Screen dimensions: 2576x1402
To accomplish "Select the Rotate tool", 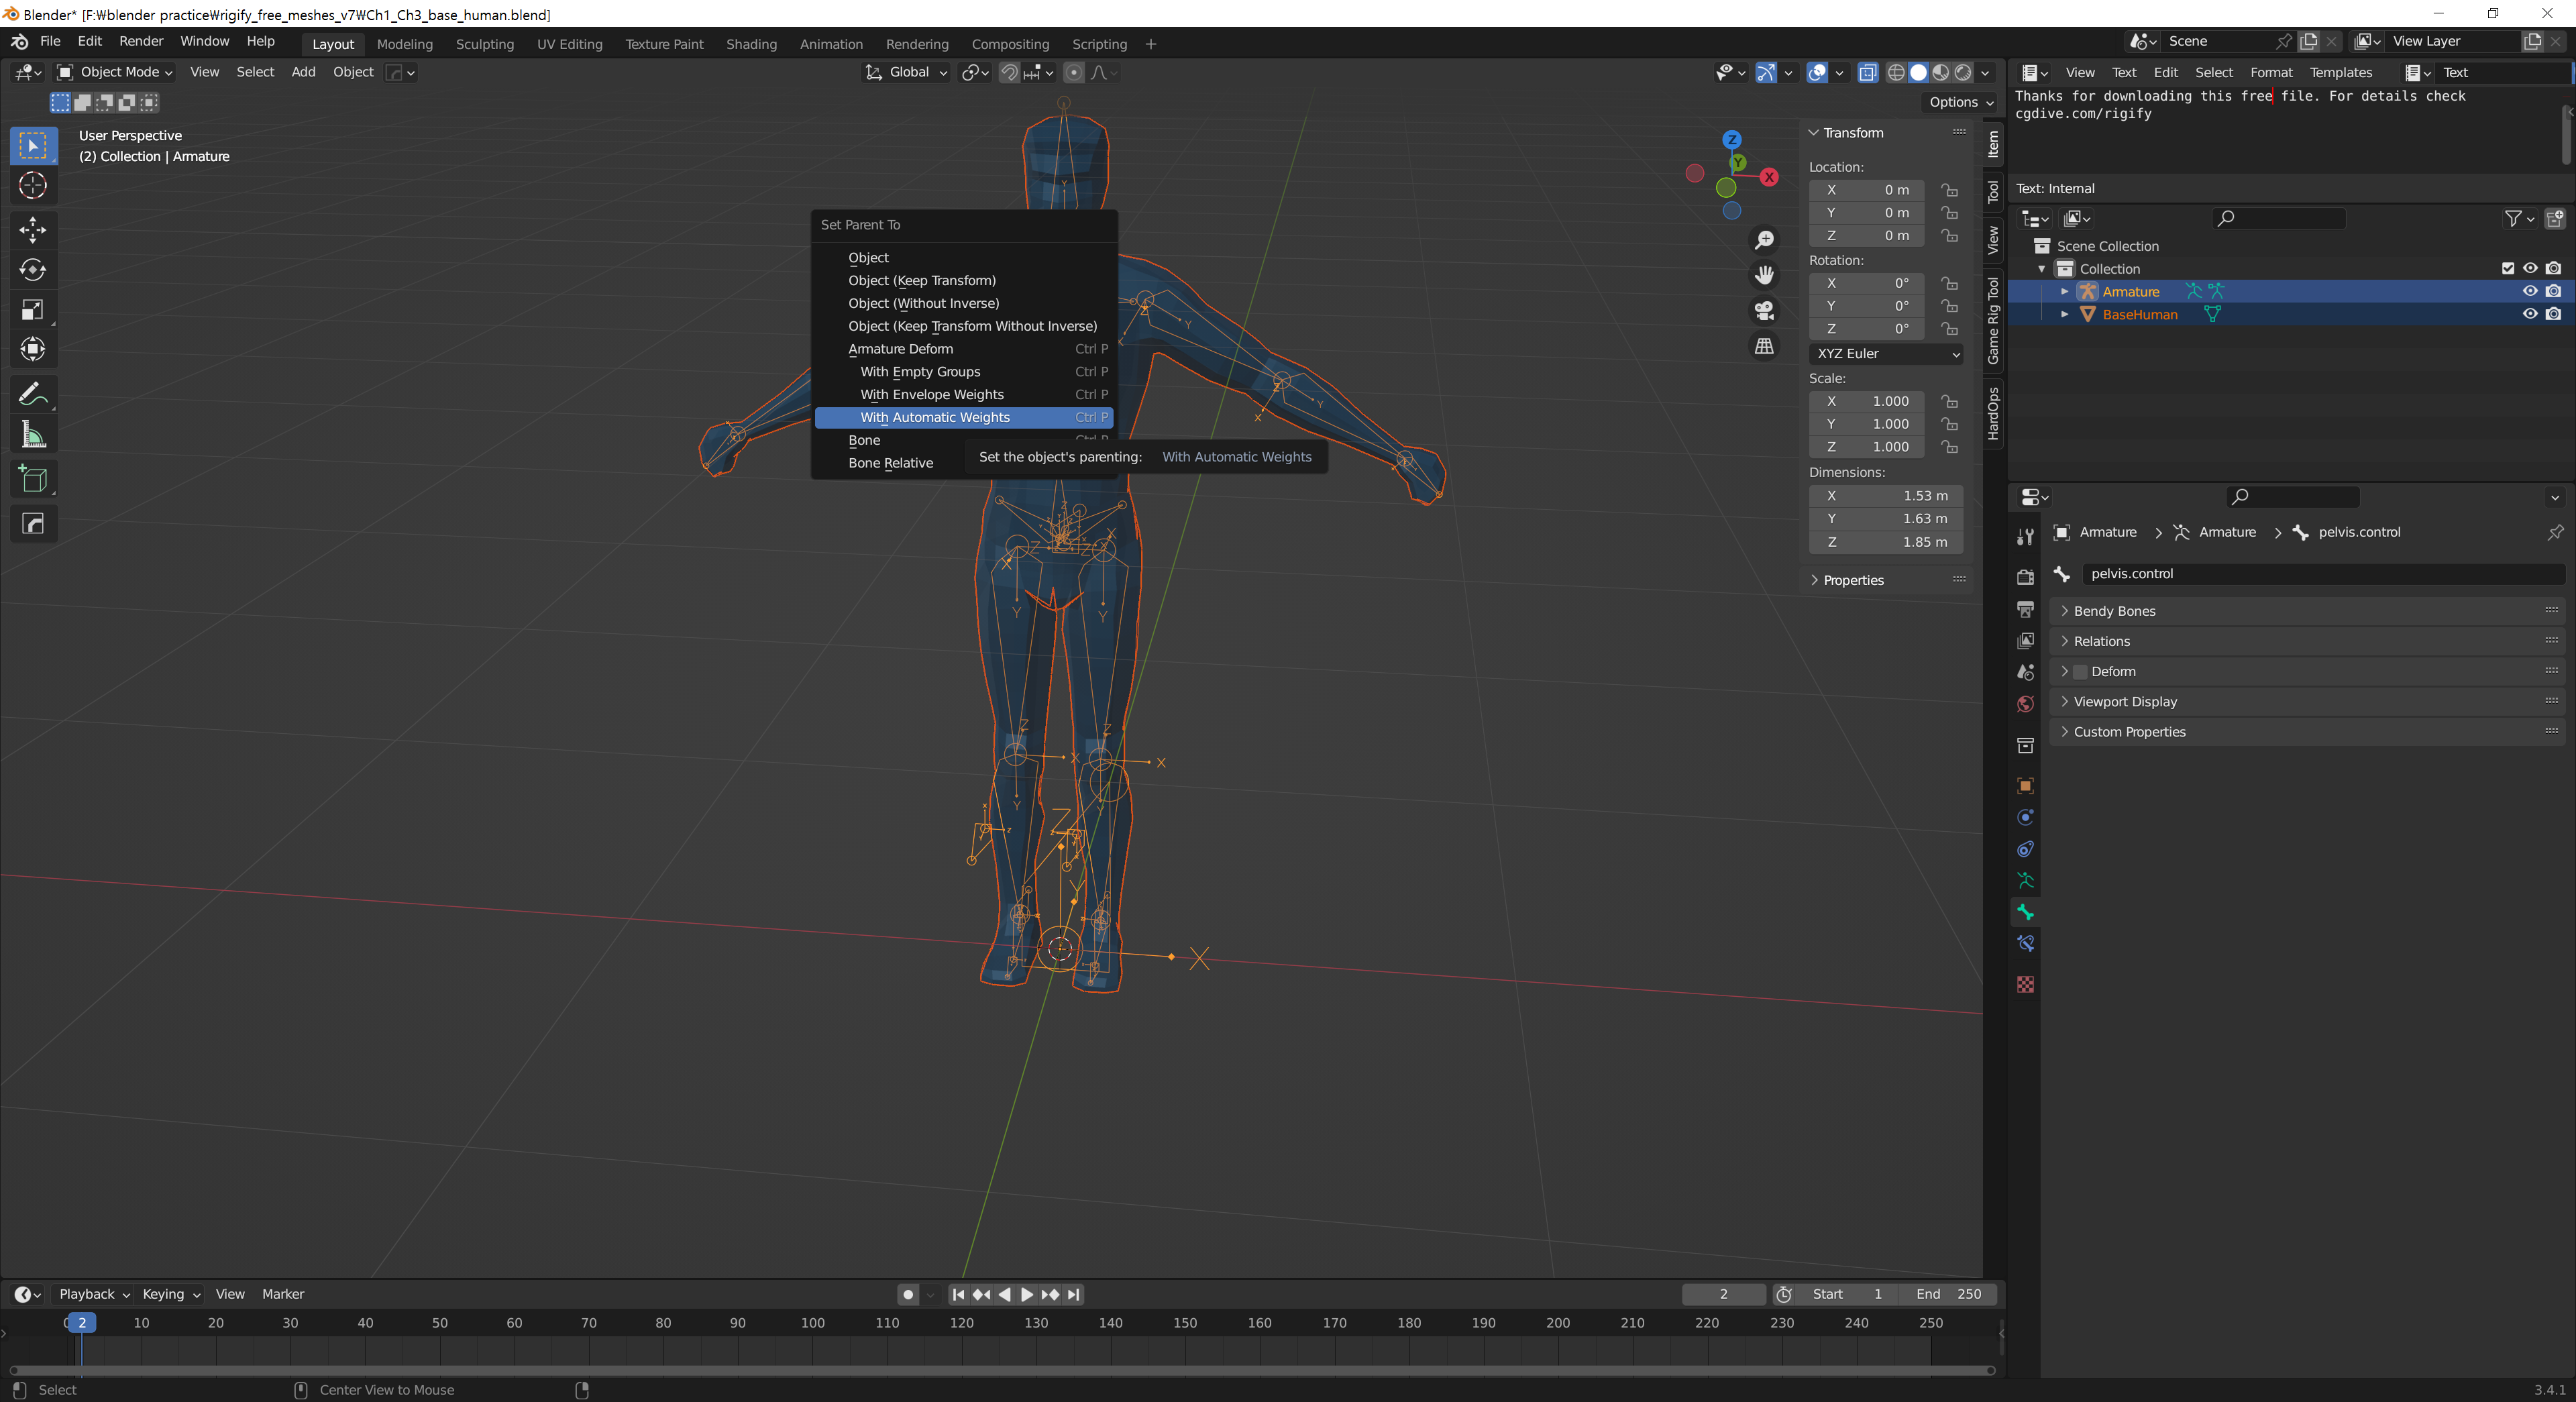I will [33, 270].
